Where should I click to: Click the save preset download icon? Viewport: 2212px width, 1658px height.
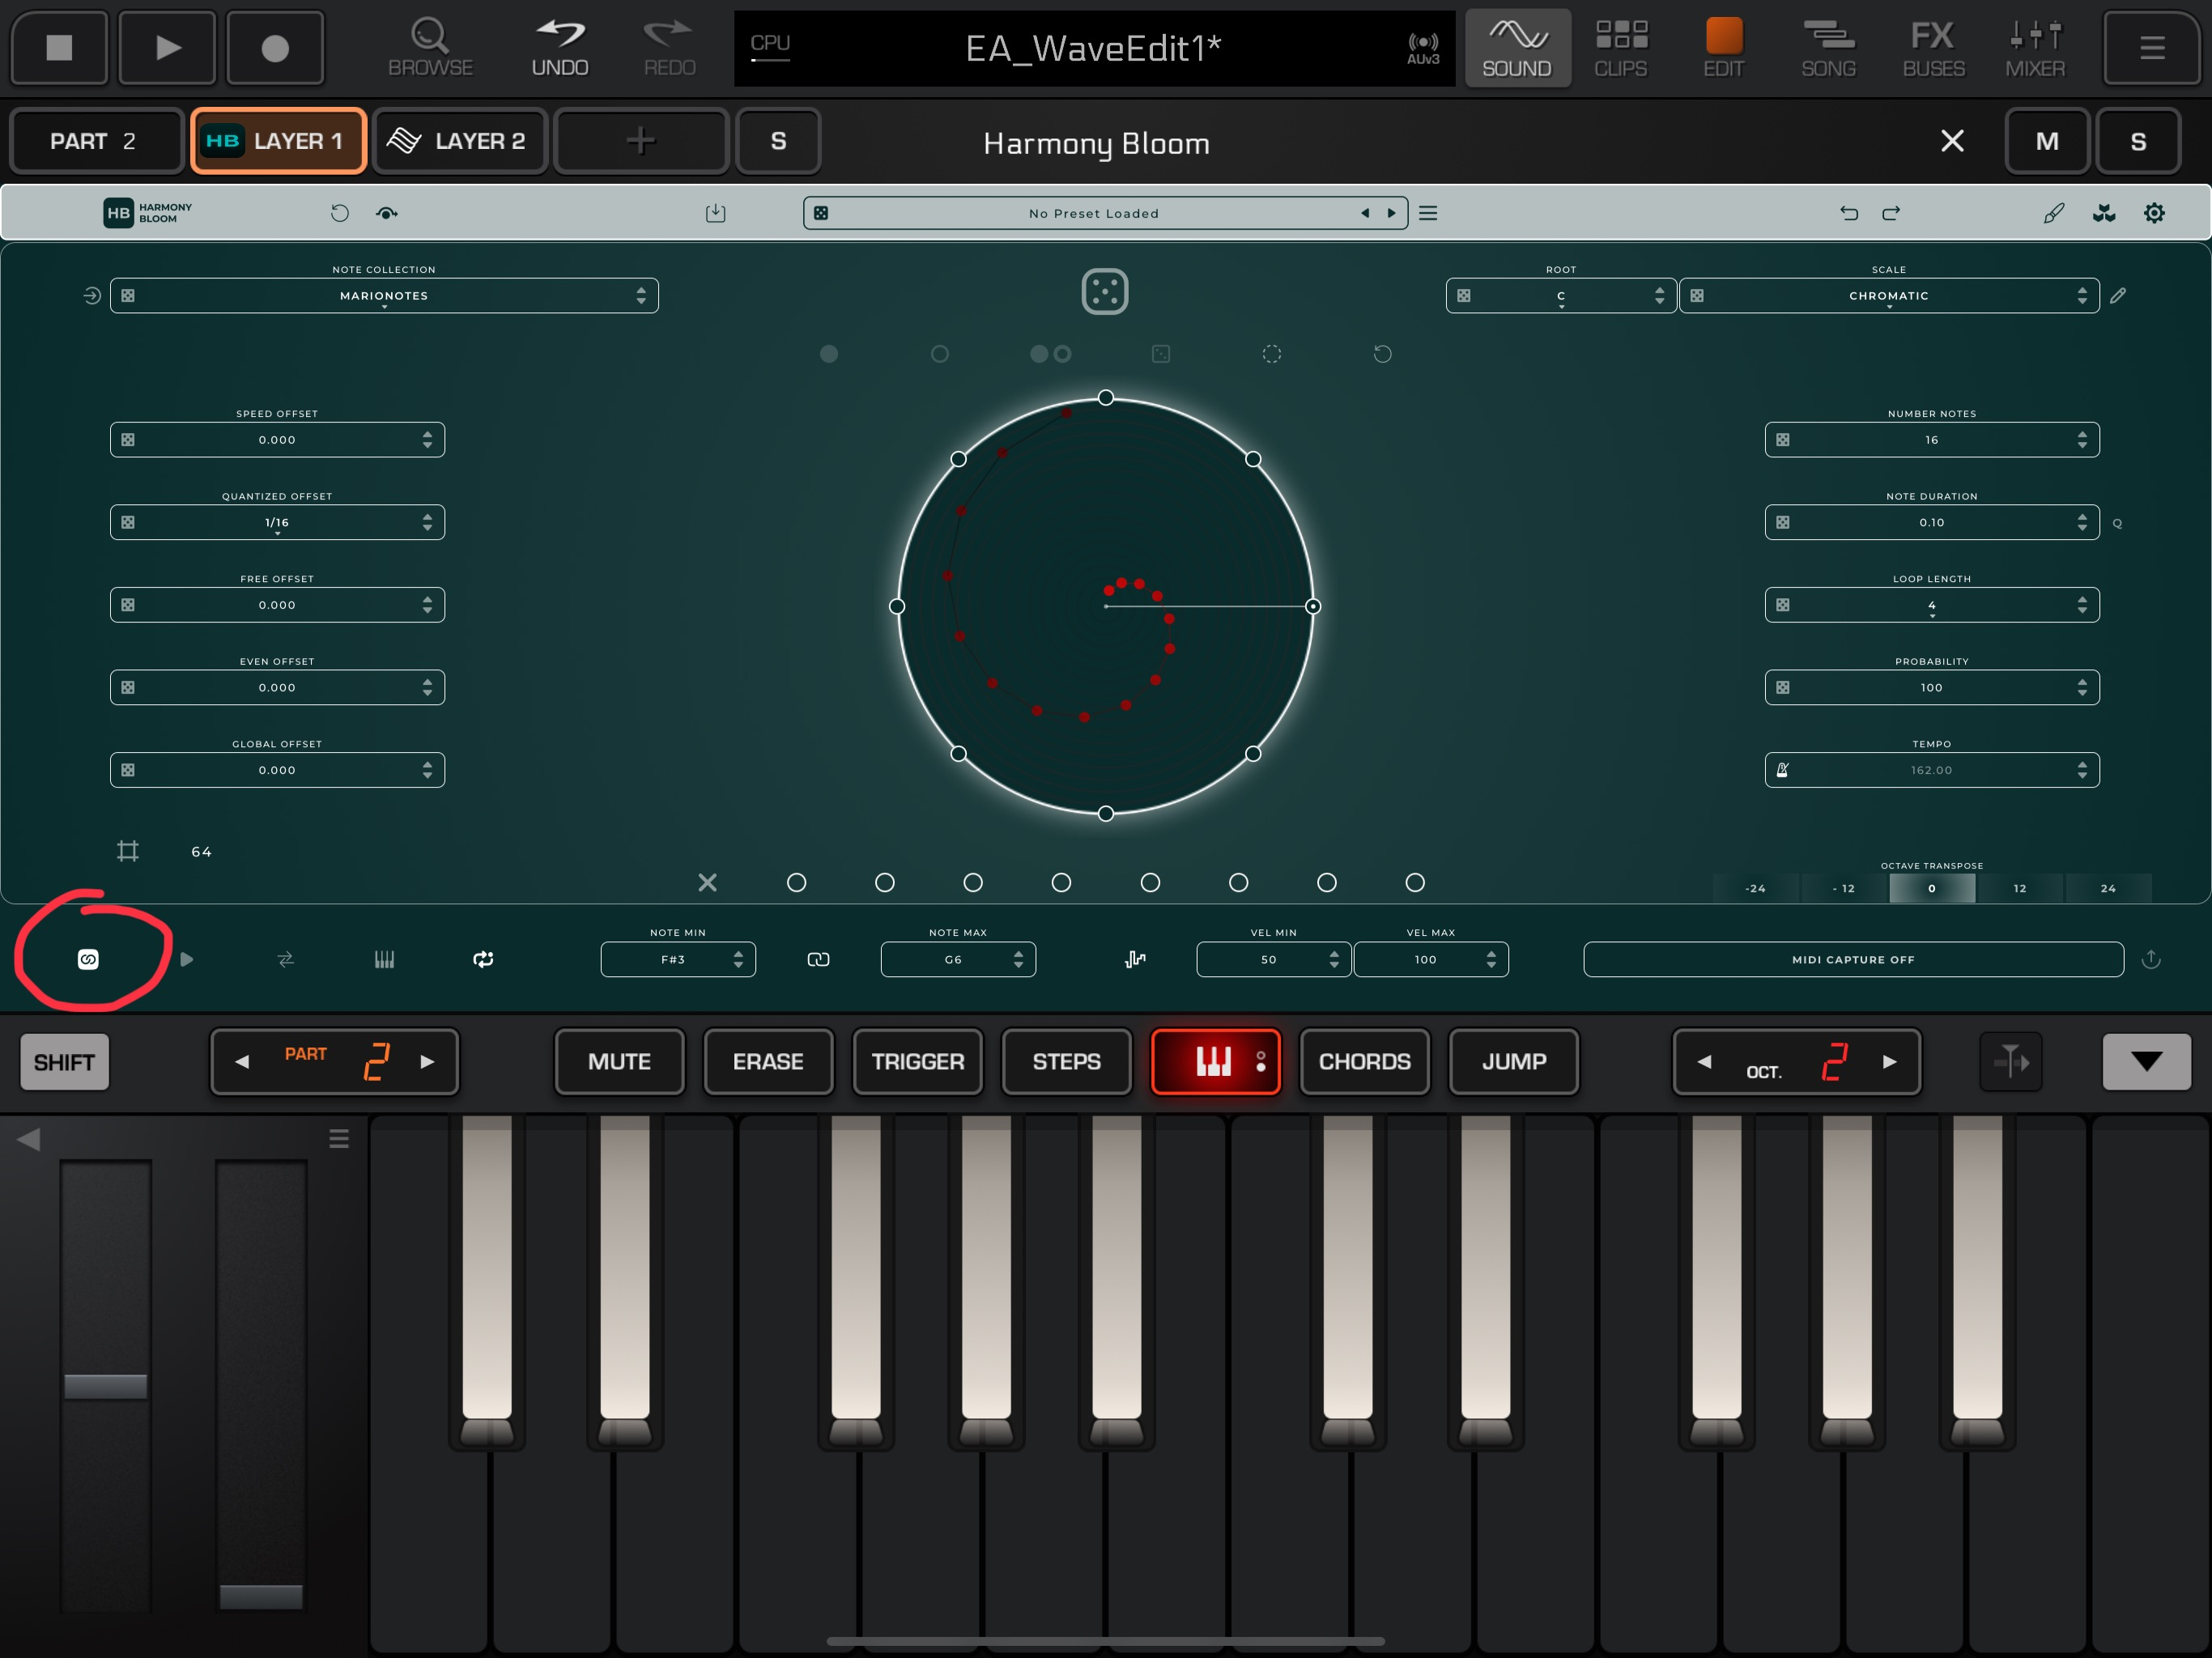click(715, 213)
